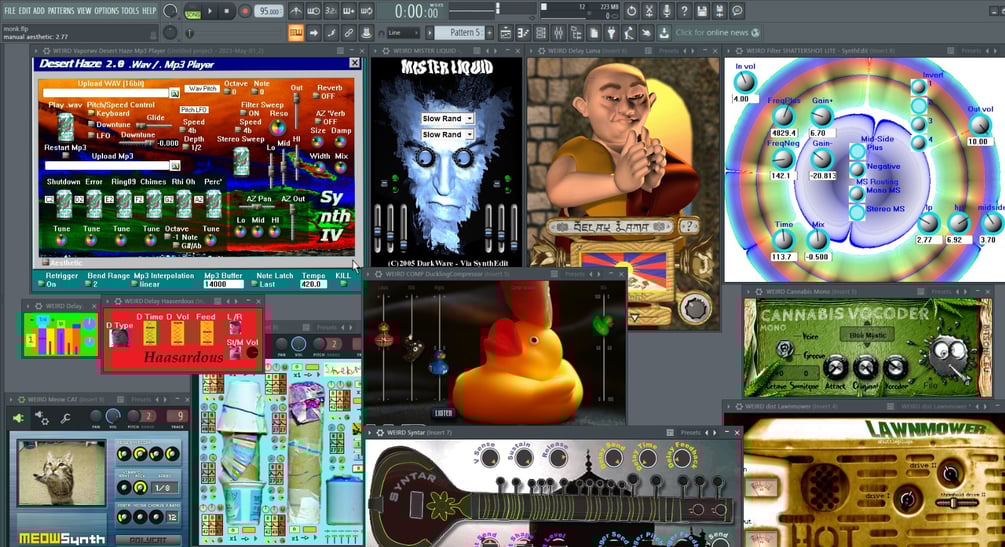Toggle the metronome icon in transport toolbar
Screen dimensions: 1005x547
[x=295, y=12]
